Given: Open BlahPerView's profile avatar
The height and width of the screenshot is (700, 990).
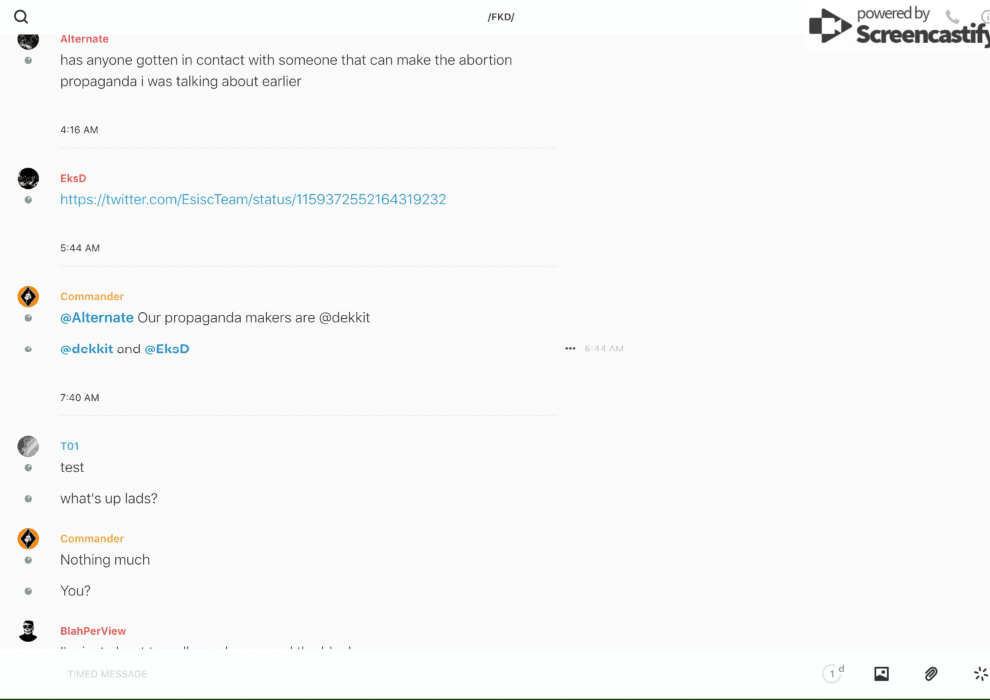Looking at the screenshot, I should pyautogui.click(x=28, y=631).
